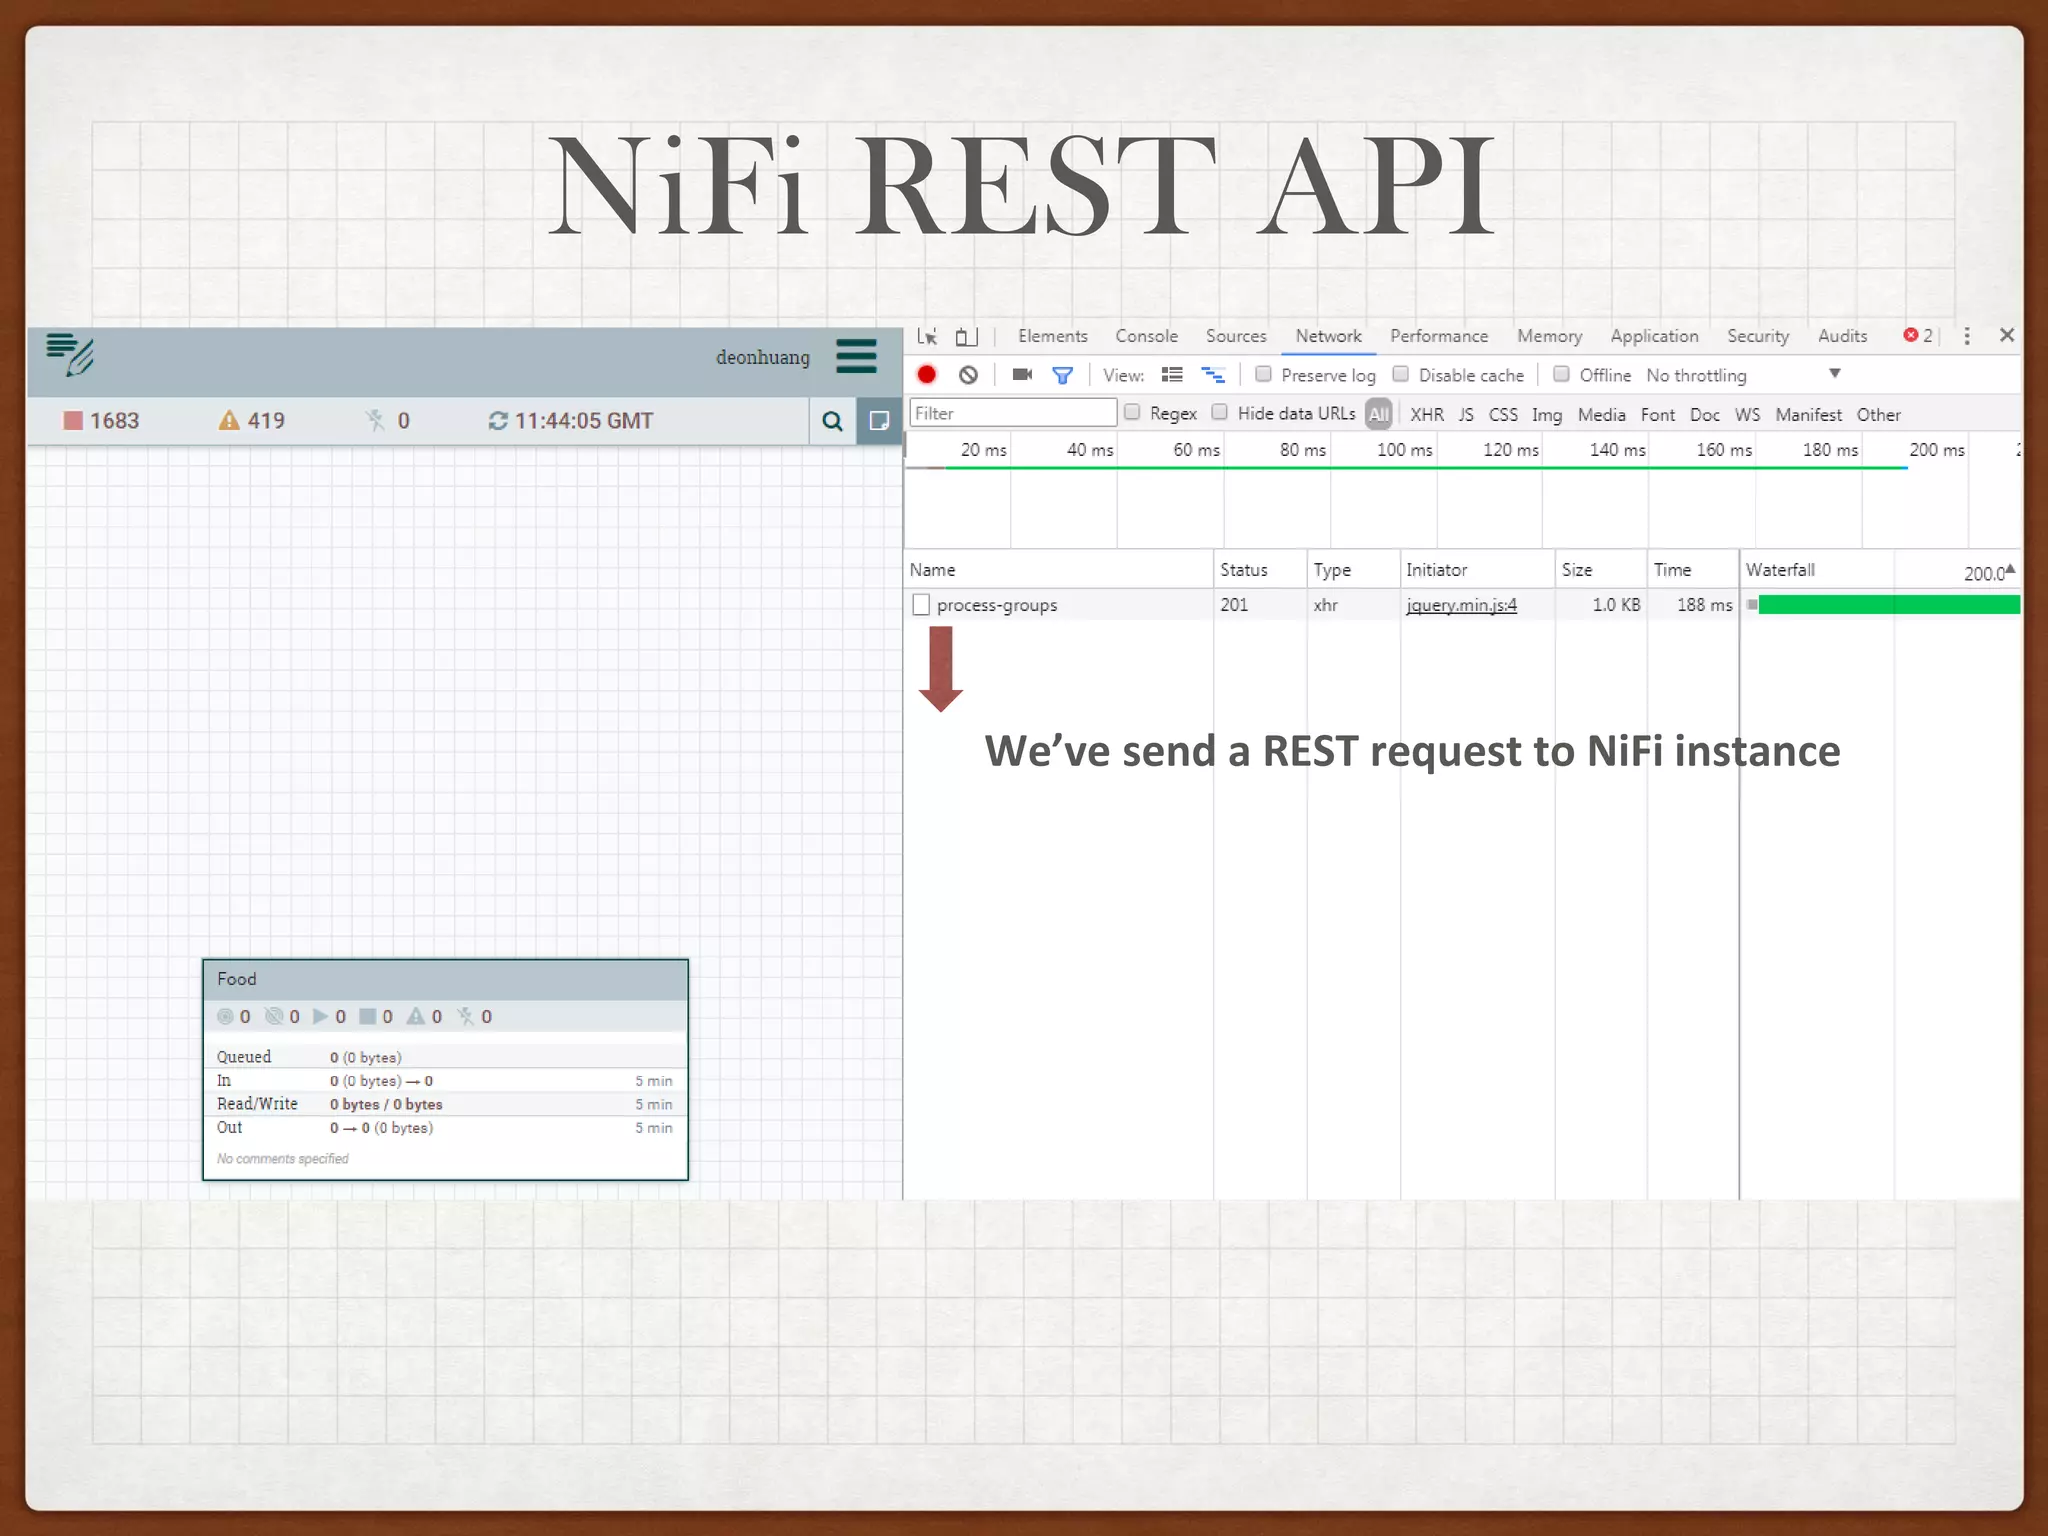
Task: Enable the Regex filter checkbox
Action: click(x=1132, y=412)
